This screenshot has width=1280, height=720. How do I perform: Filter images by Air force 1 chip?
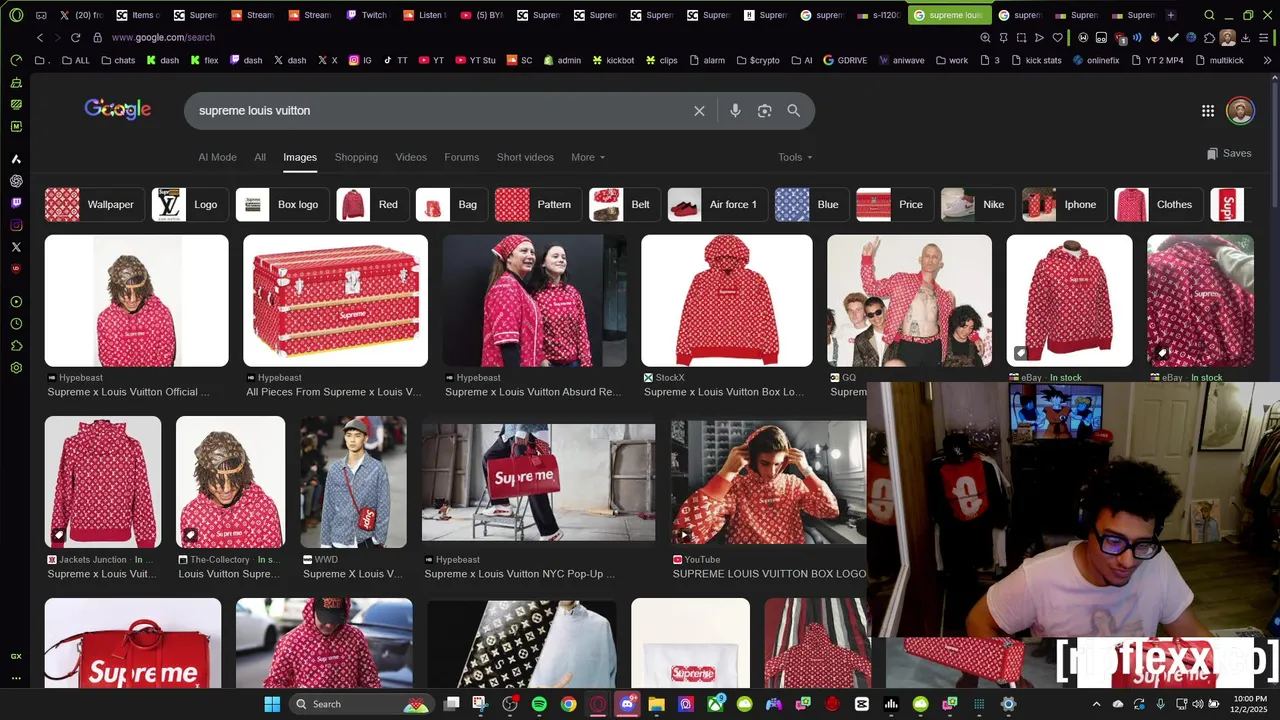718,204
